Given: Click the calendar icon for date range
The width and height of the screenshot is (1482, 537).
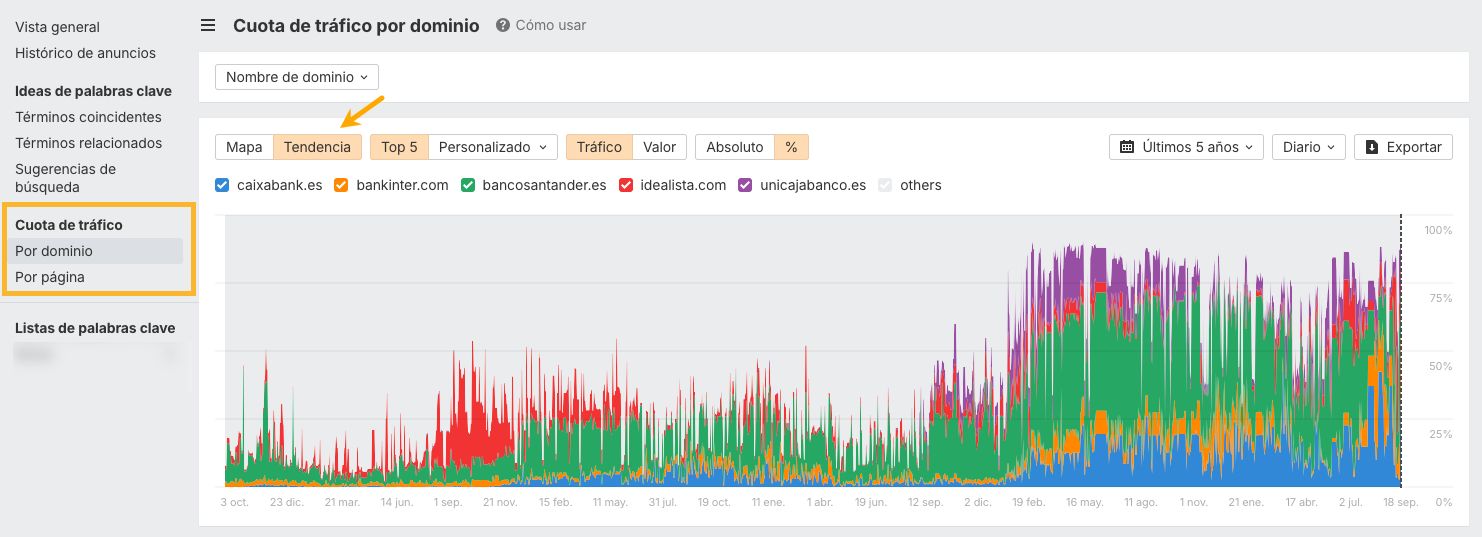Looking at the screenshot, I should (1126, 147).
